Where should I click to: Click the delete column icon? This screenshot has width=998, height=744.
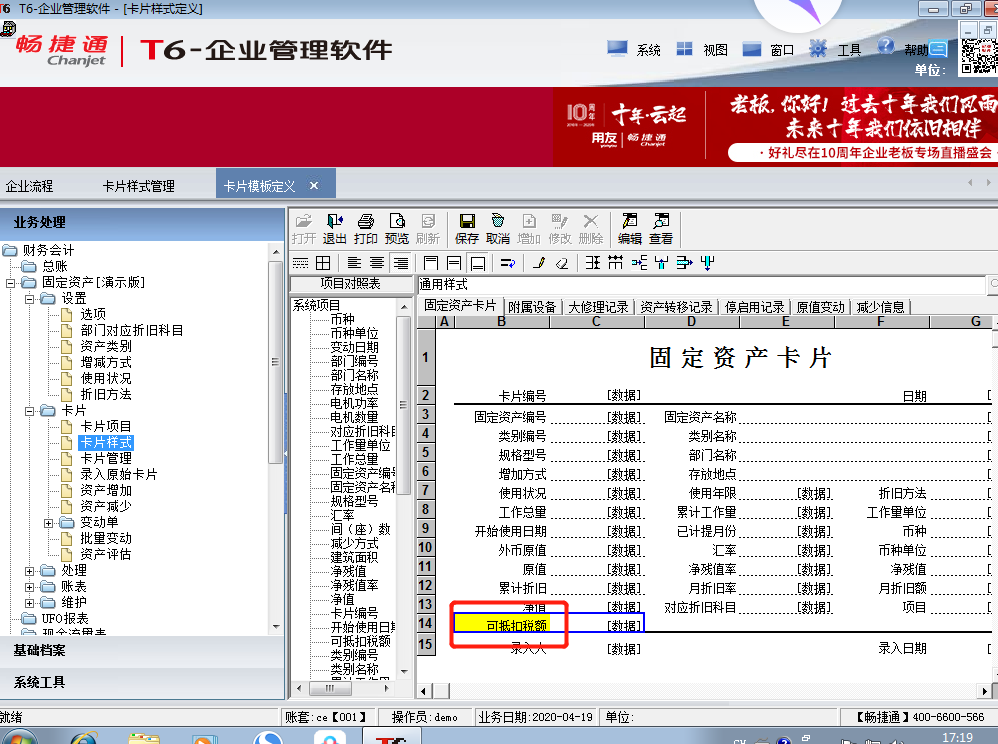708,263
